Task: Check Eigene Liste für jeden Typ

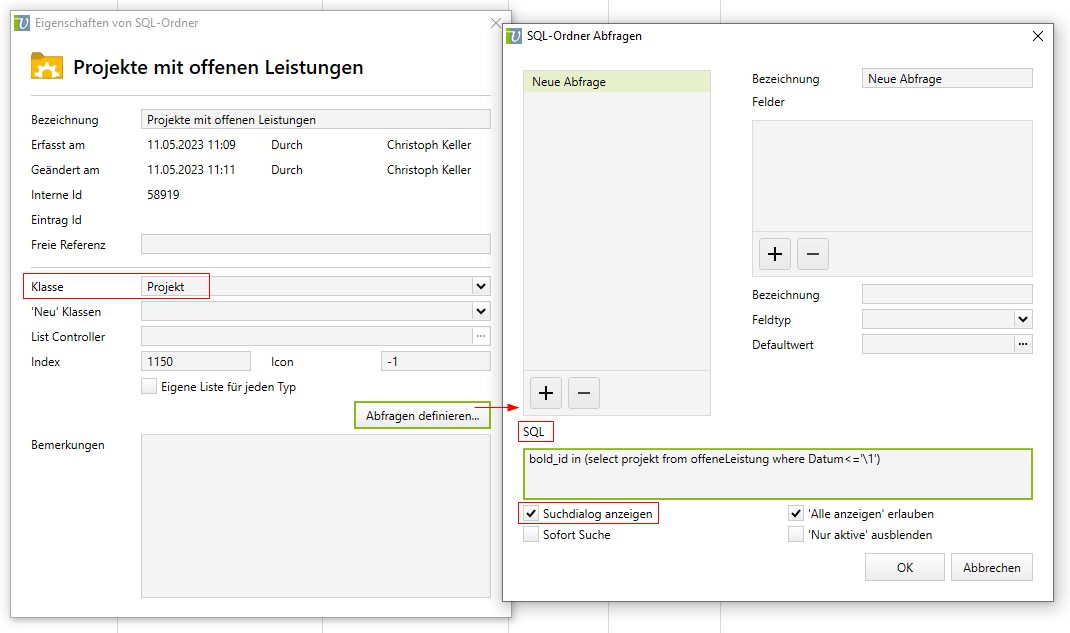Action: 149,387
